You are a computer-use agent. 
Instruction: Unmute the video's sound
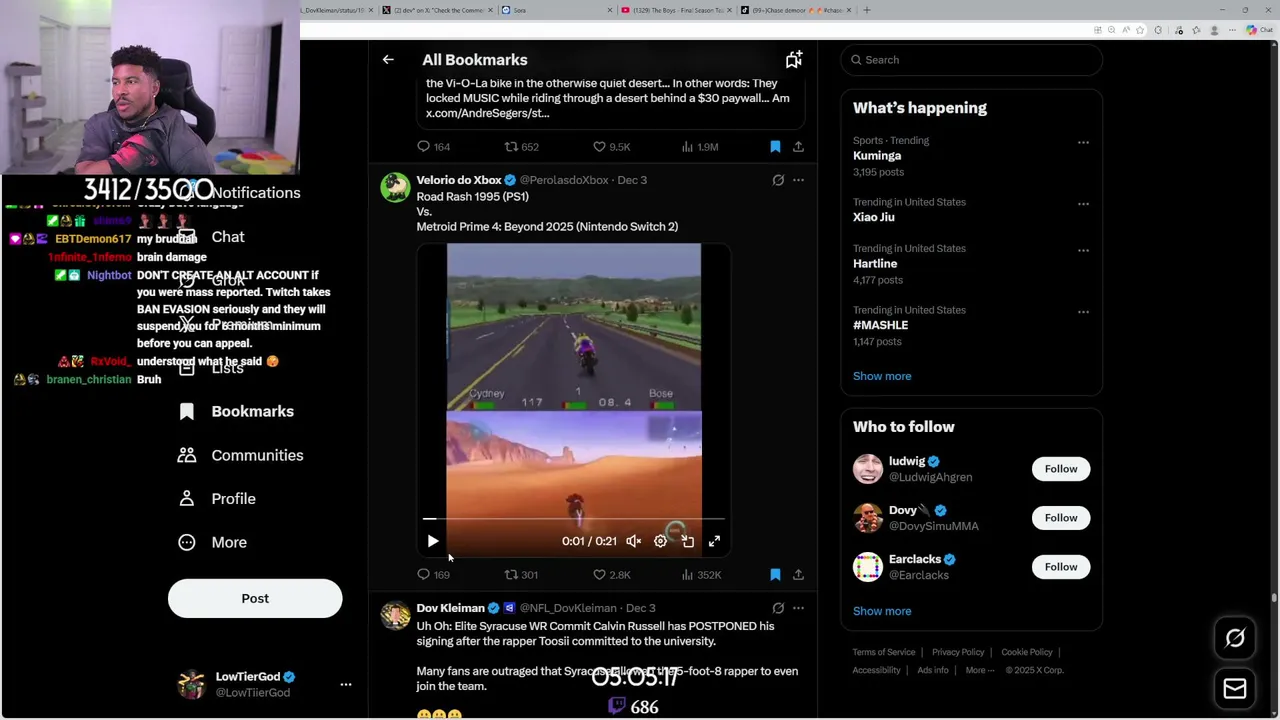[633, 541]
